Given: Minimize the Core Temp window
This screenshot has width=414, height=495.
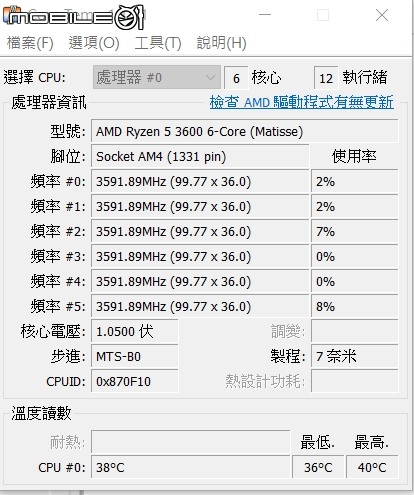Looking at the screenshot, I should coord(265,15).
